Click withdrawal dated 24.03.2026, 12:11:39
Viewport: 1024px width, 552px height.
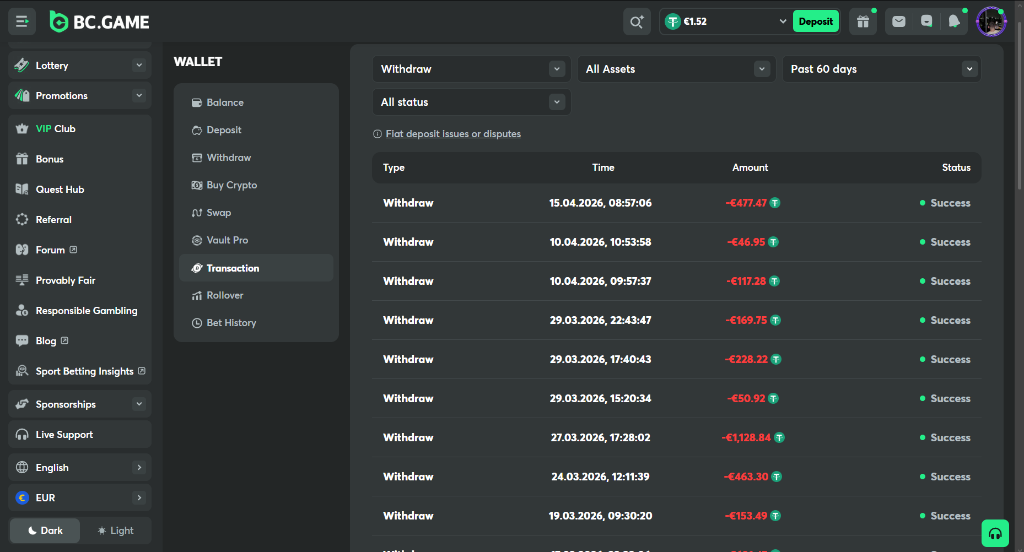point(677,477)
